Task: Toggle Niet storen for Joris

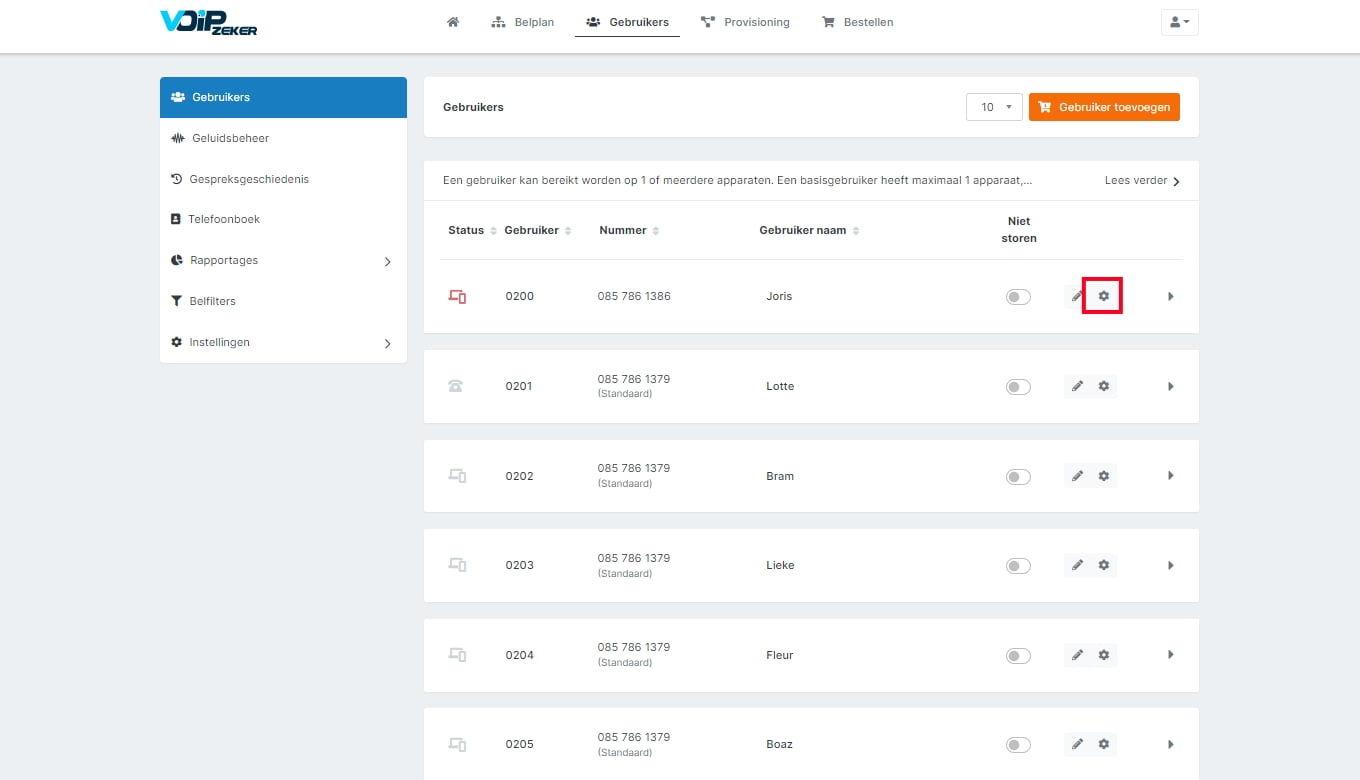Action: 1018,297
